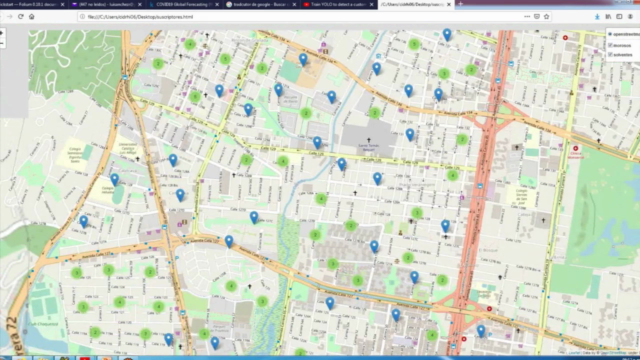640x360 pixels.
Task: Save page to Pocket
Action: point(537,17)
